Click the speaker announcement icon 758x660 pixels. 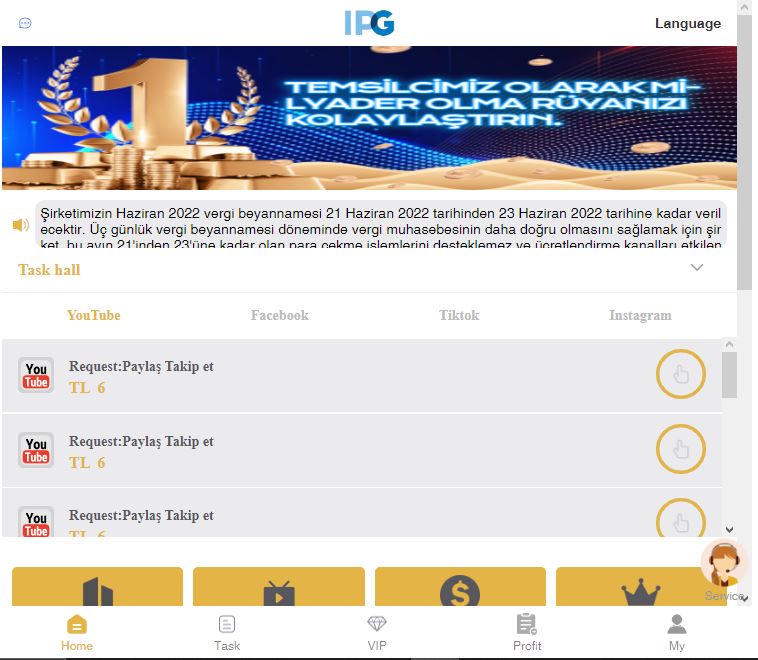pyautogui.click(x=21, y=225)
